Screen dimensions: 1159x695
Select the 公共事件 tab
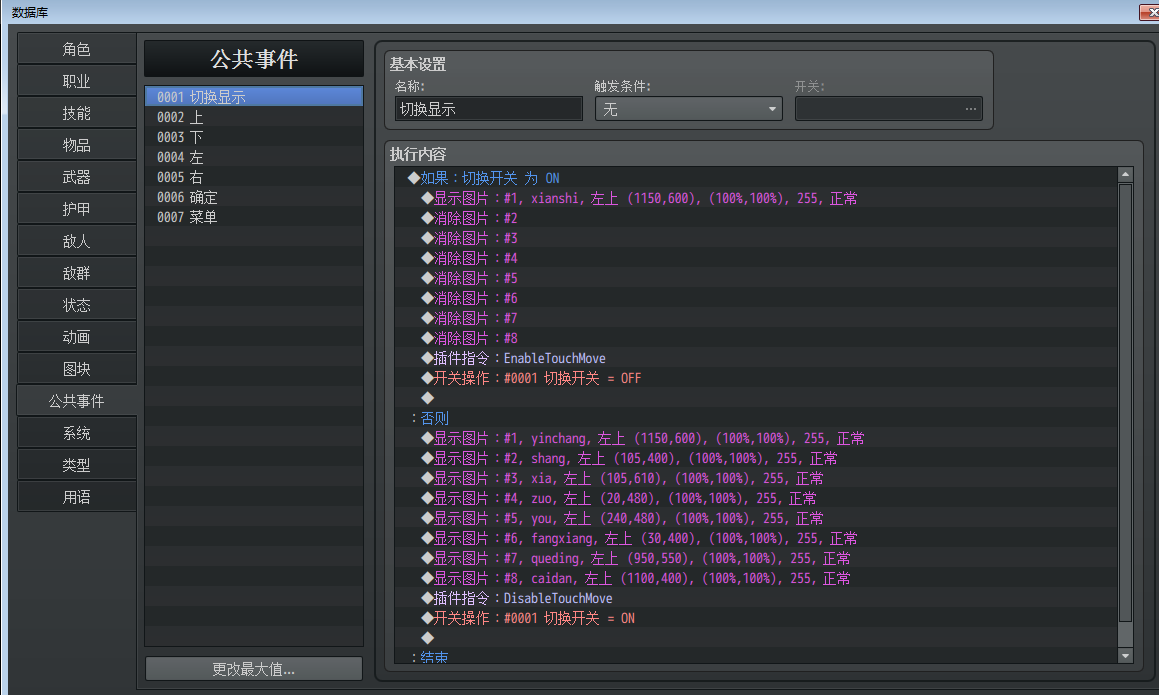click(x=77, y=401)
